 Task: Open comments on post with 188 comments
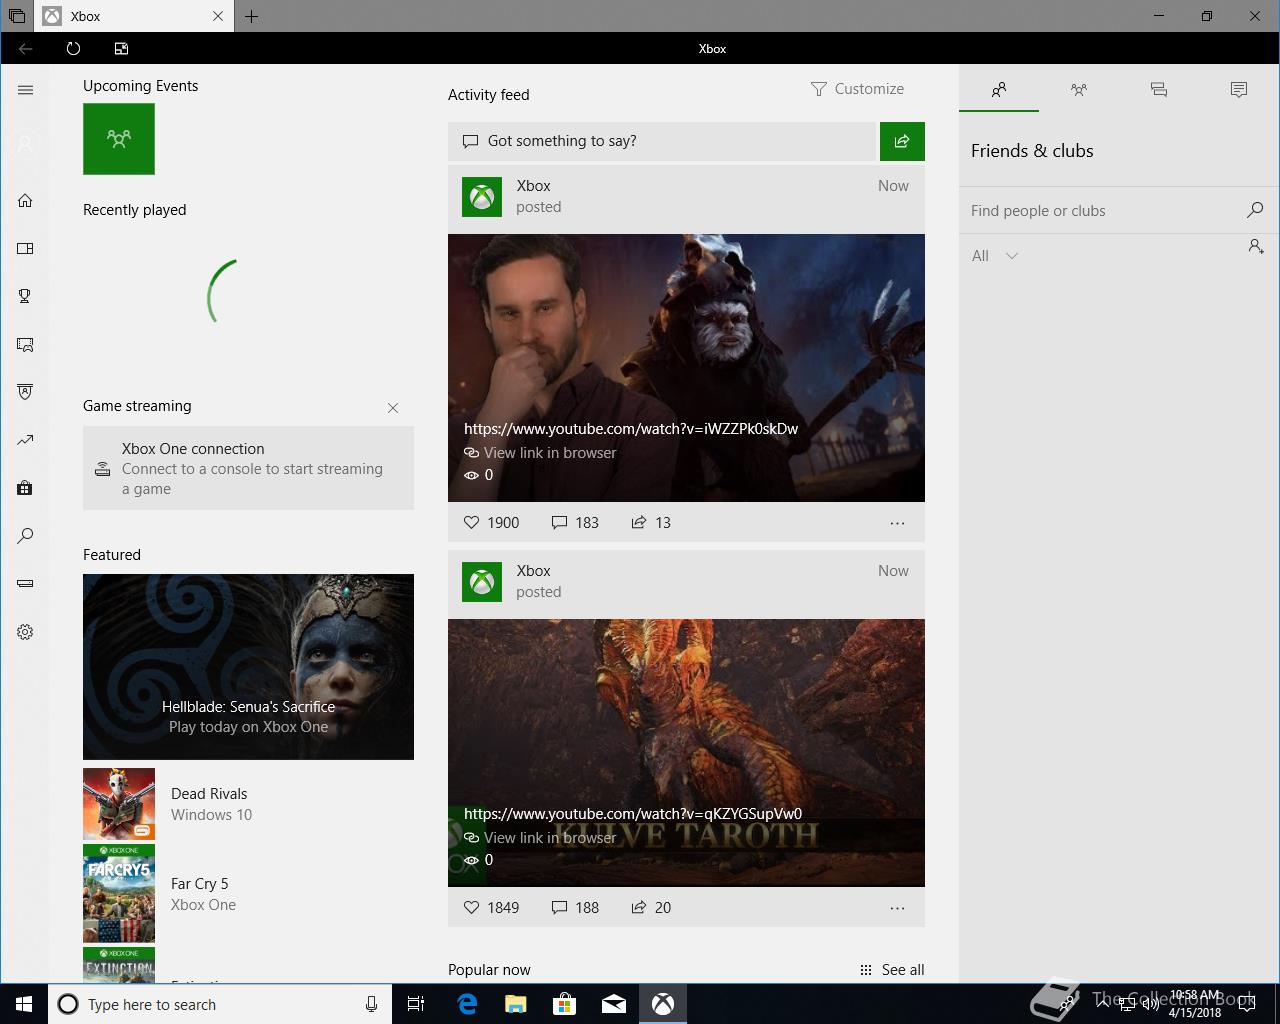tap(575, 907)
